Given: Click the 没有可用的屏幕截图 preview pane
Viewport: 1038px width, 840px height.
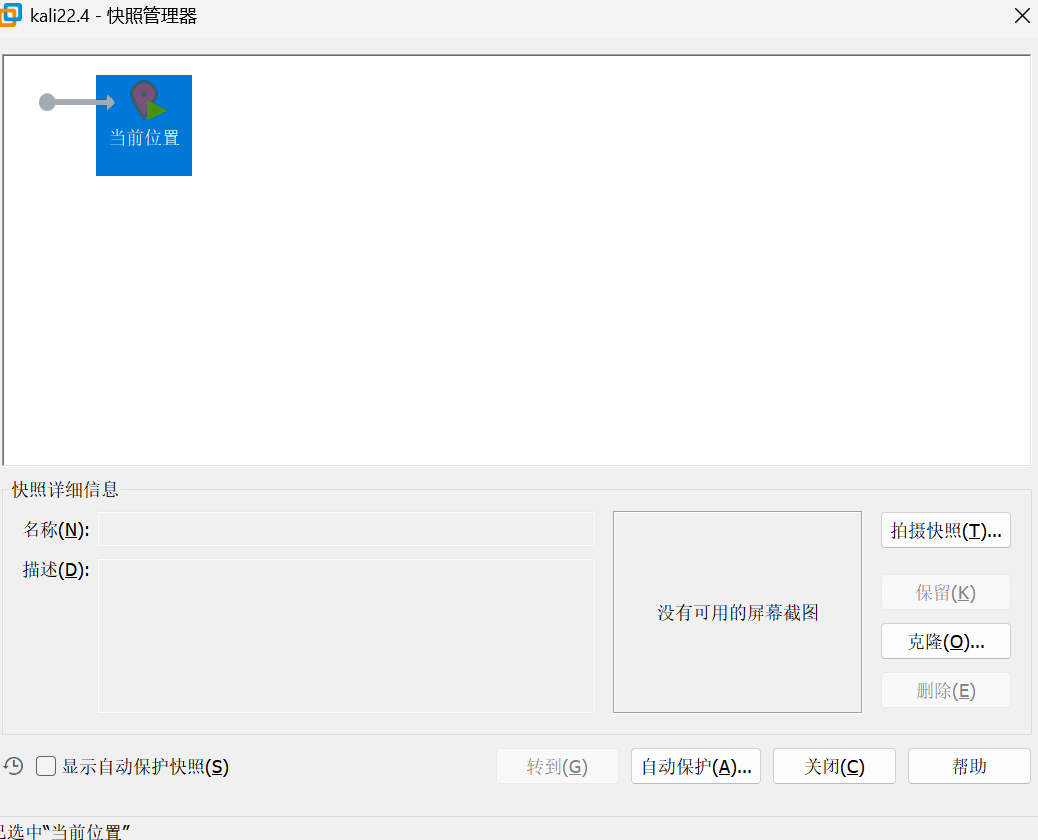Looking at the screenshot, I should coord(737,612).
